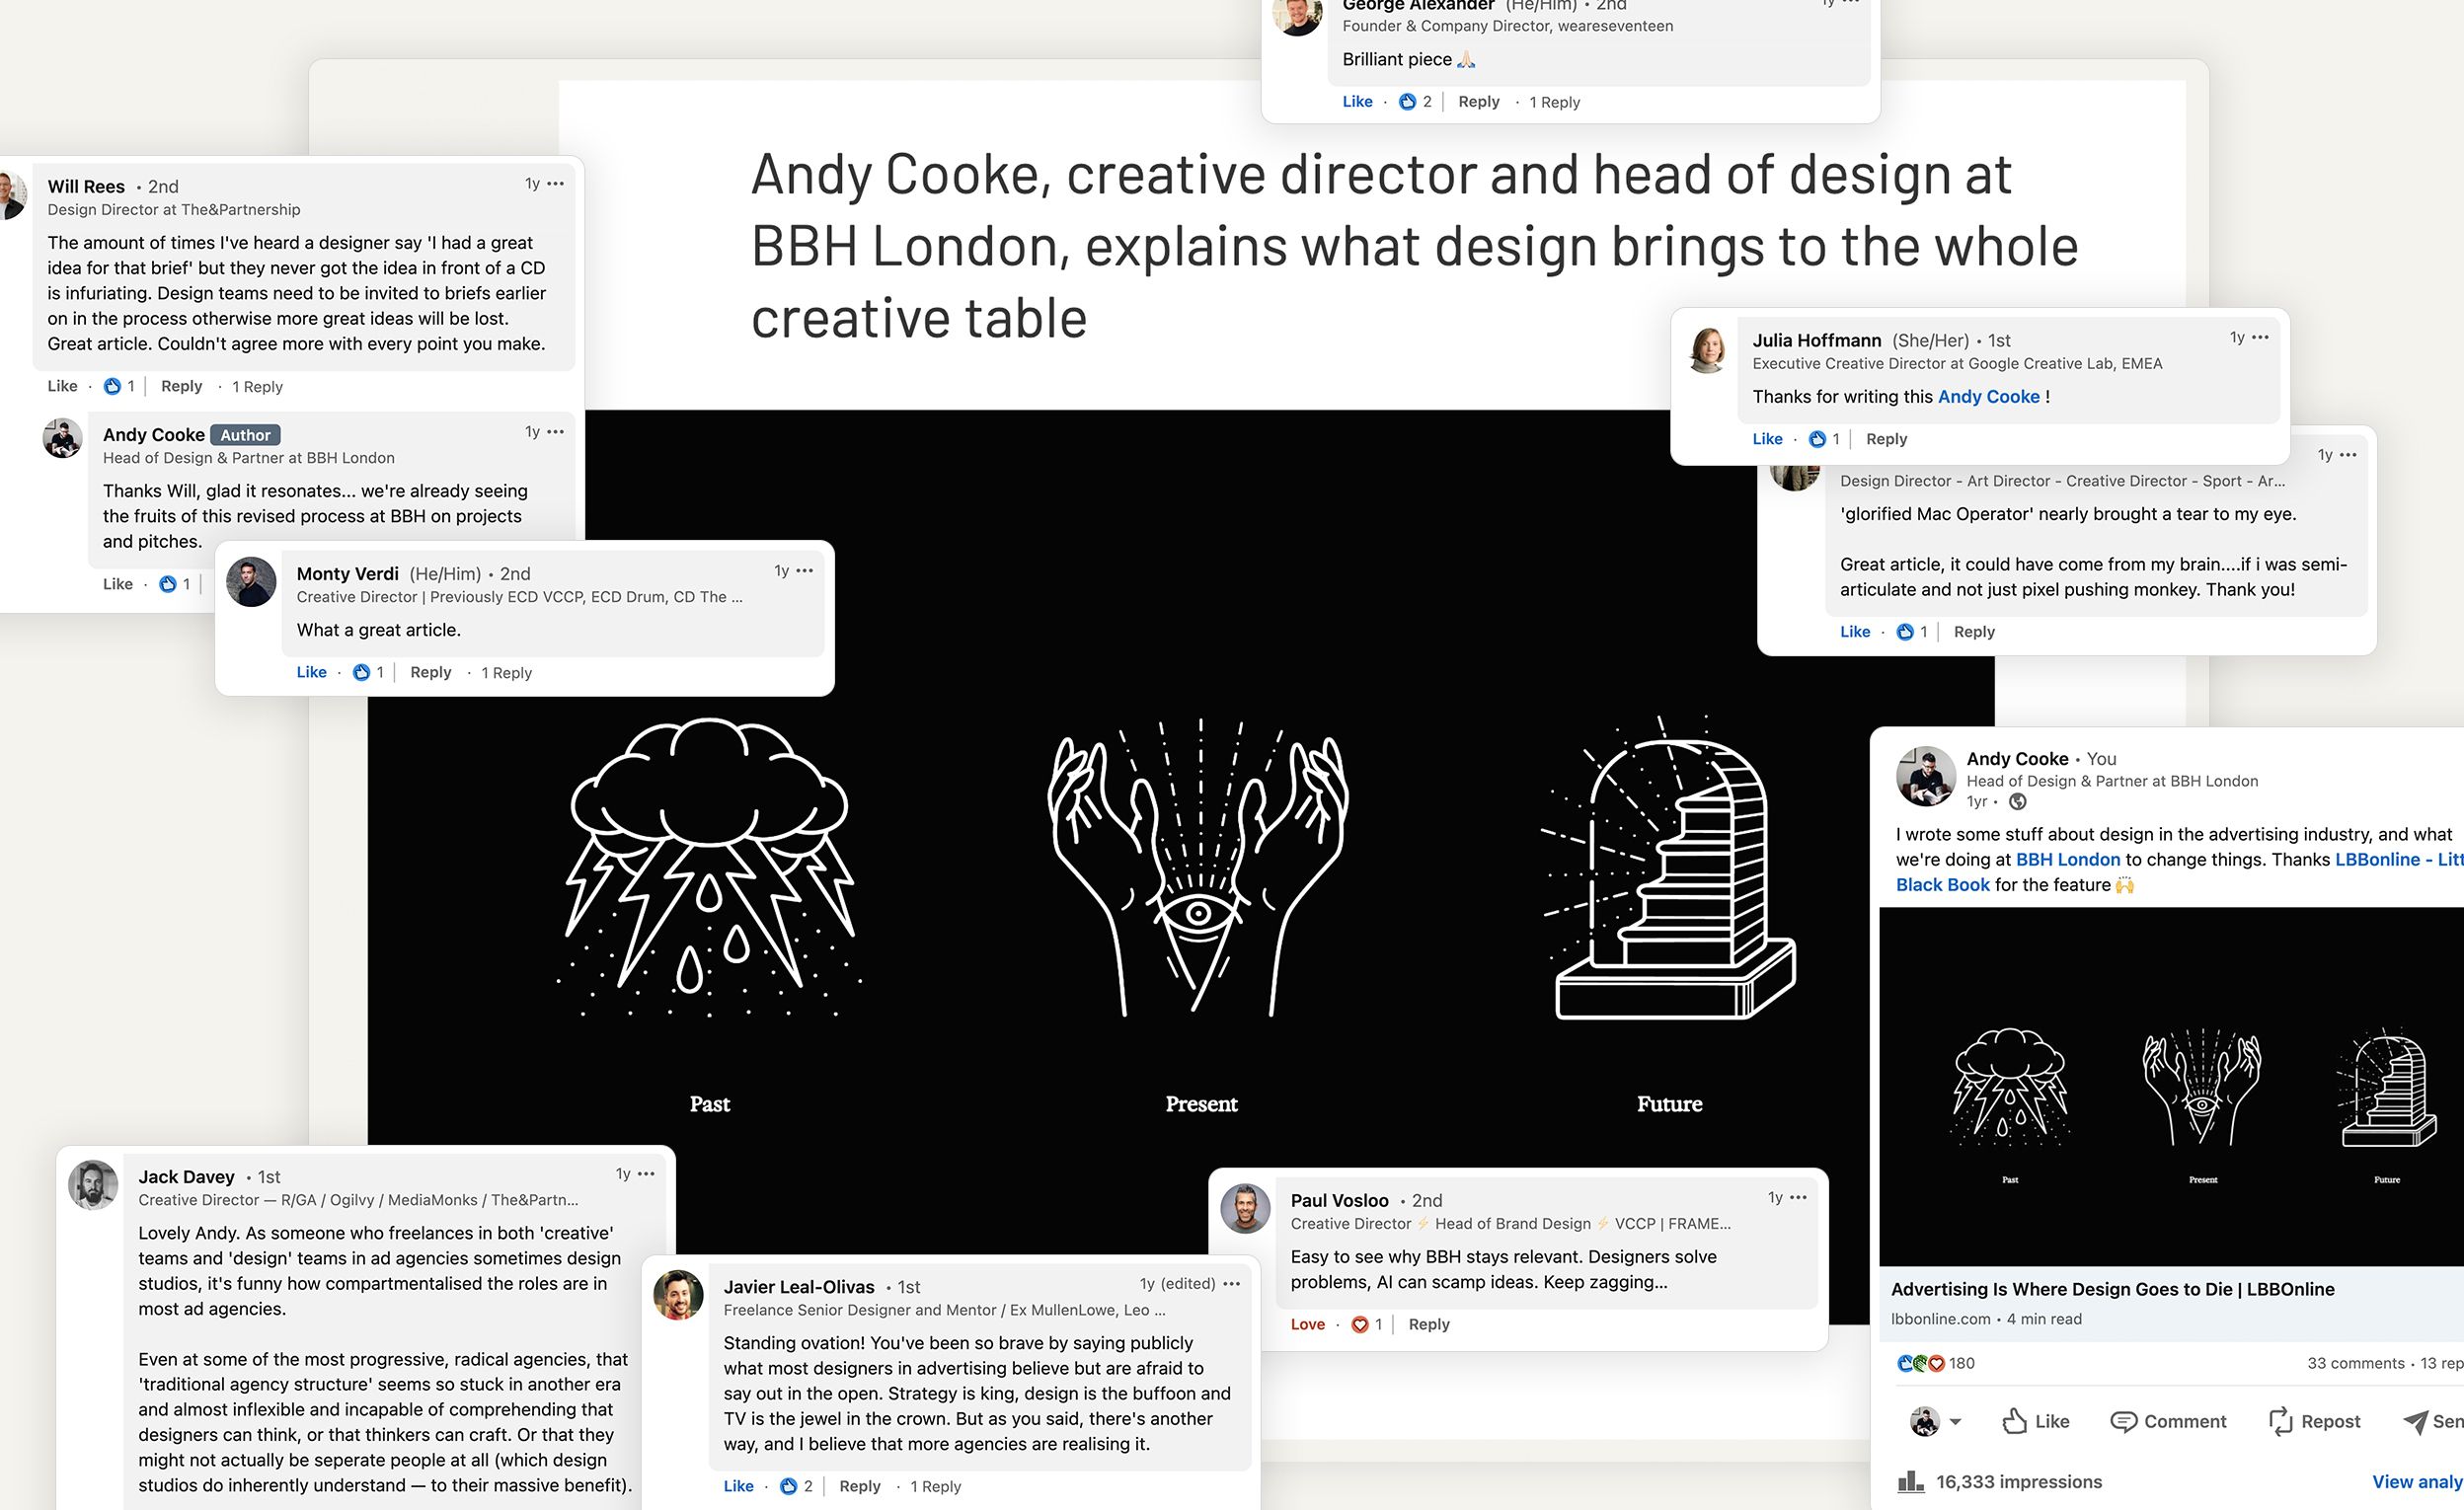The width and height of the screenshot is (2464, 1510).
Task: Click the three-dot menu on Paul Vosloo's comment
Action: (x=1798, y=1198)
